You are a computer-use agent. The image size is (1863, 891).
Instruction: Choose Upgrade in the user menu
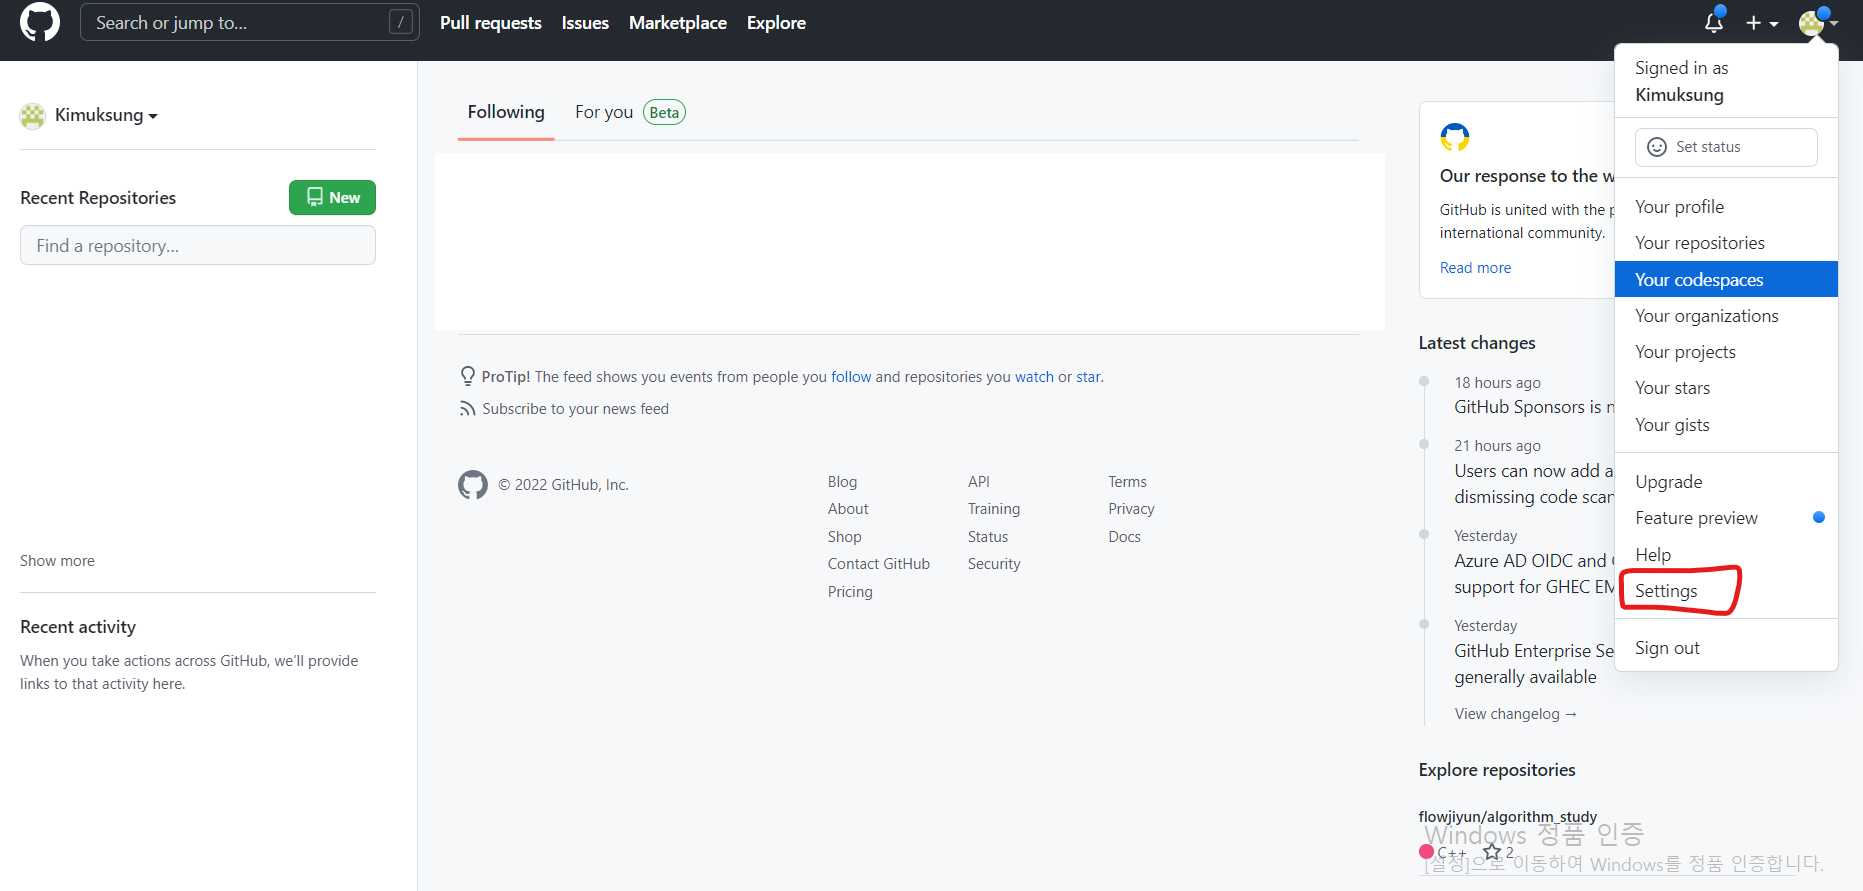[1726, 482]
